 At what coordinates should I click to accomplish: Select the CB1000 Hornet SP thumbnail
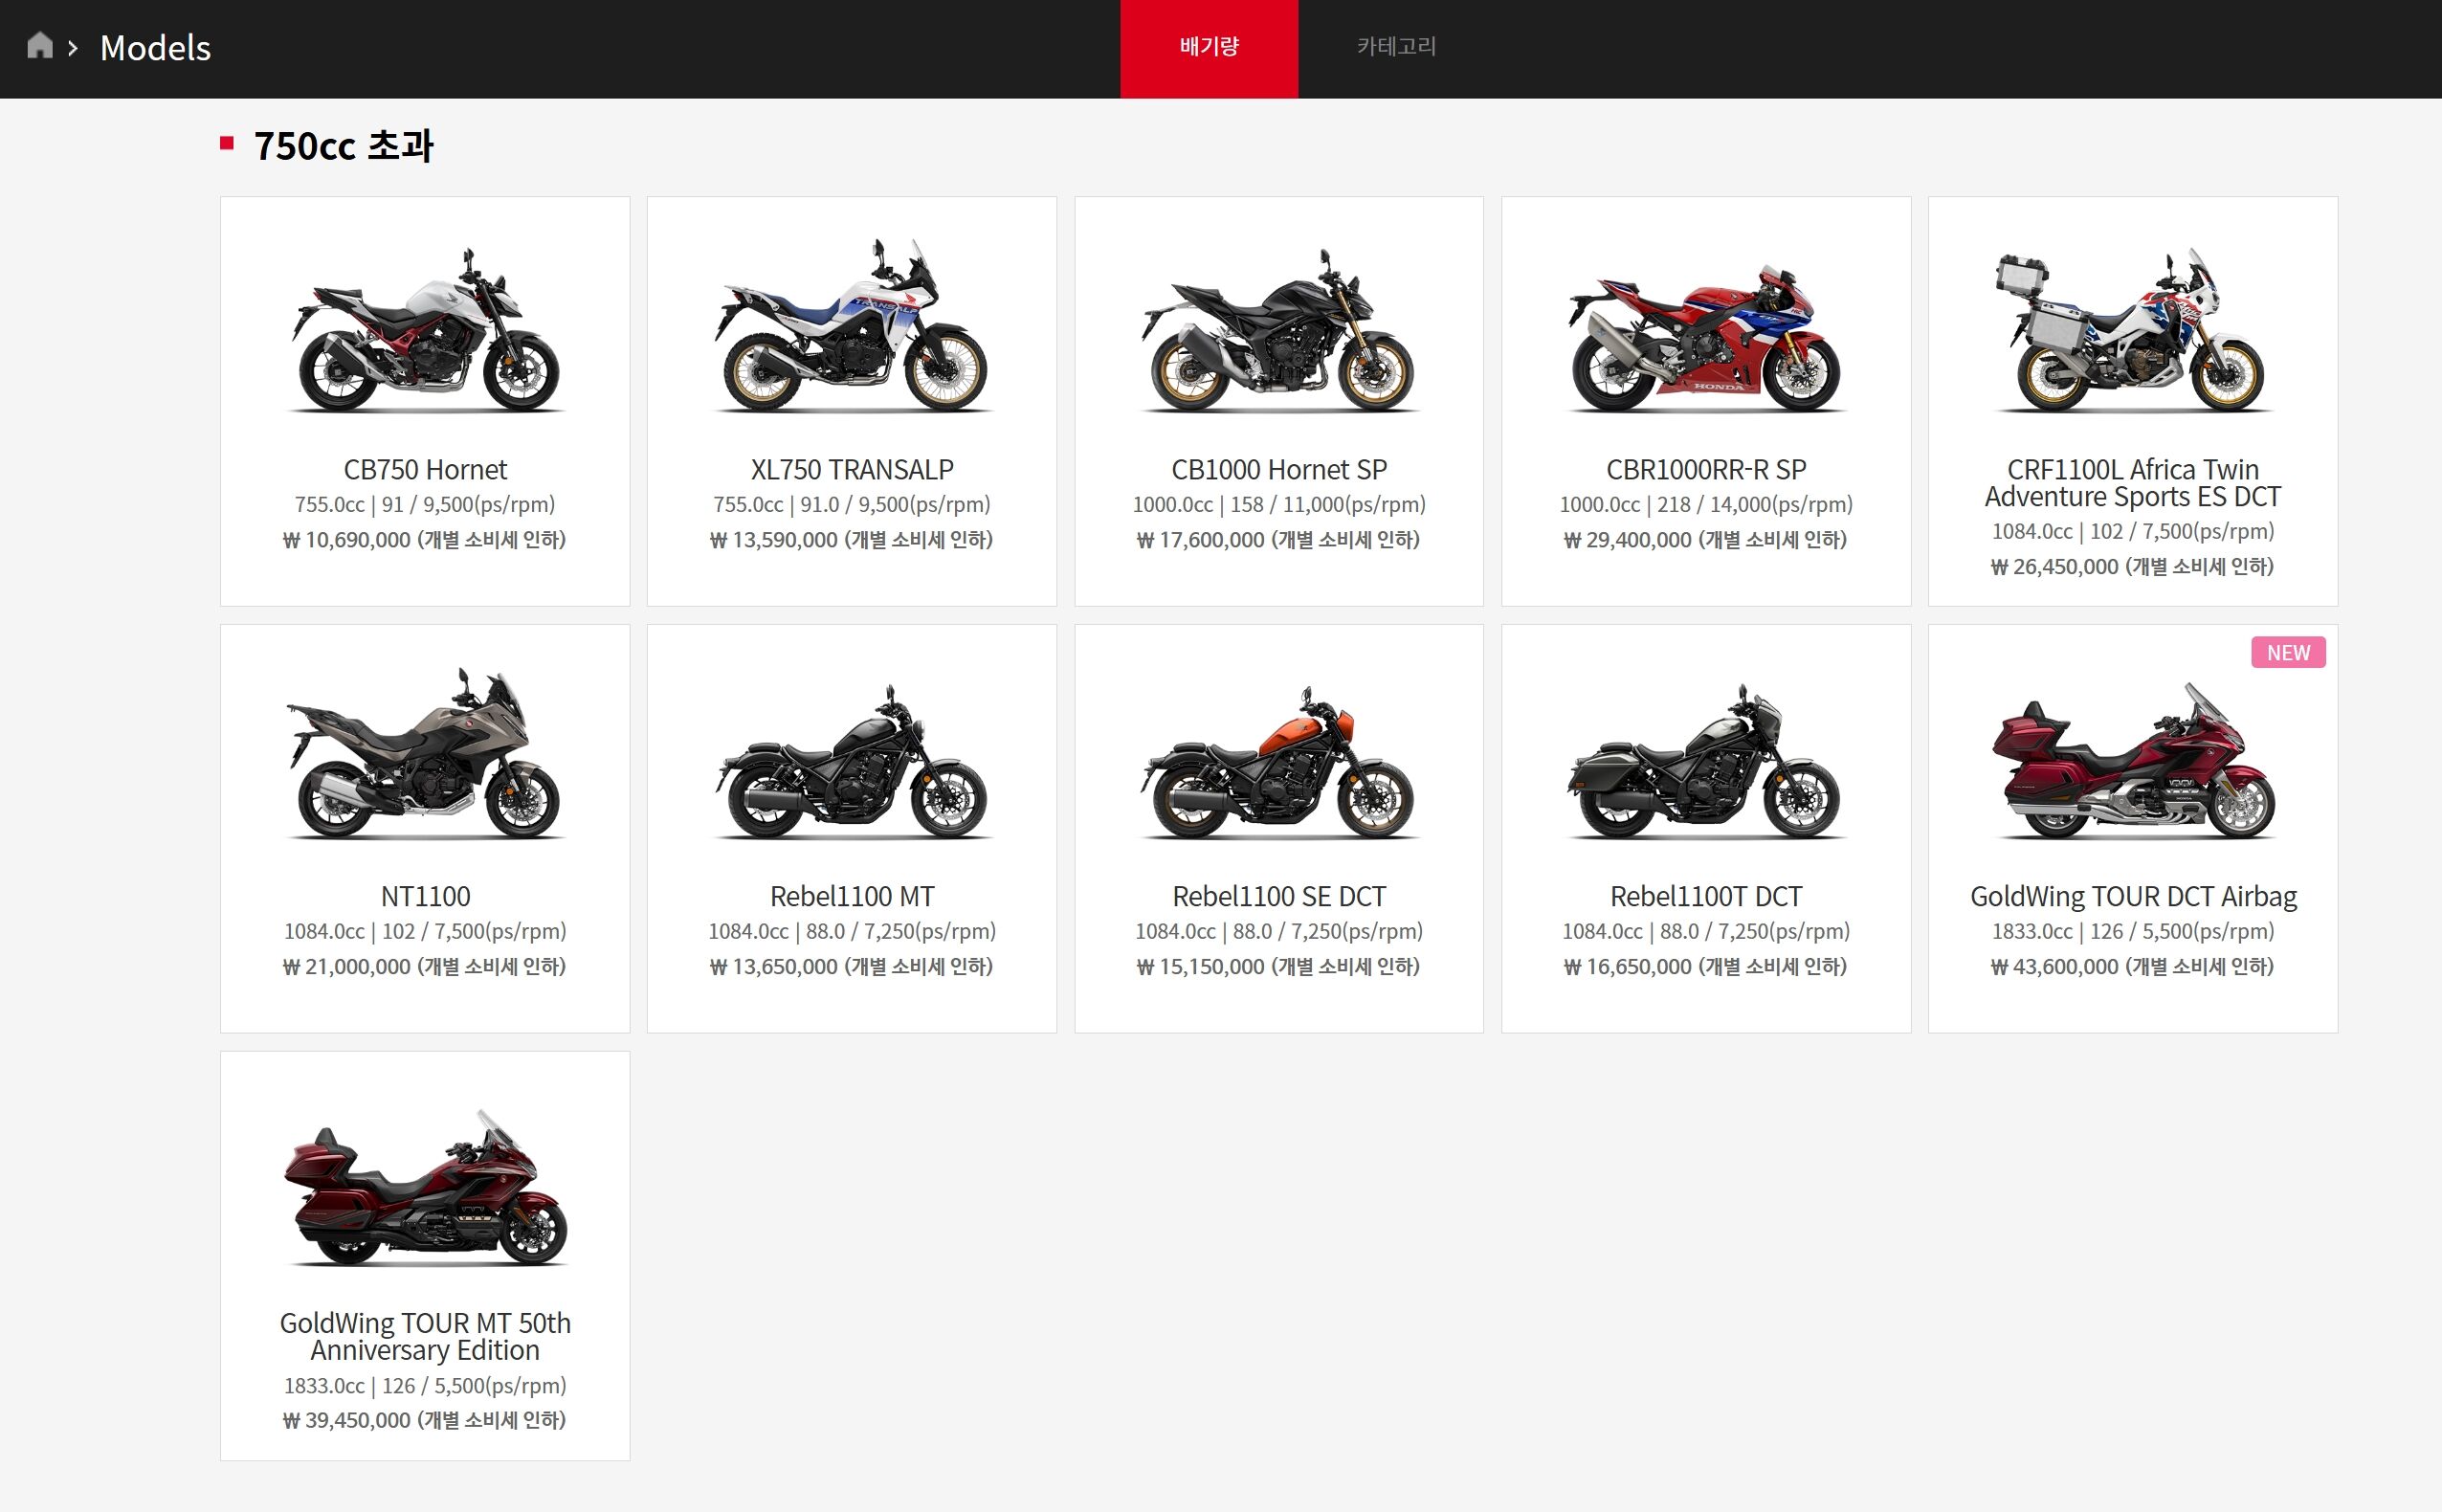click(x=1278, y=332)
